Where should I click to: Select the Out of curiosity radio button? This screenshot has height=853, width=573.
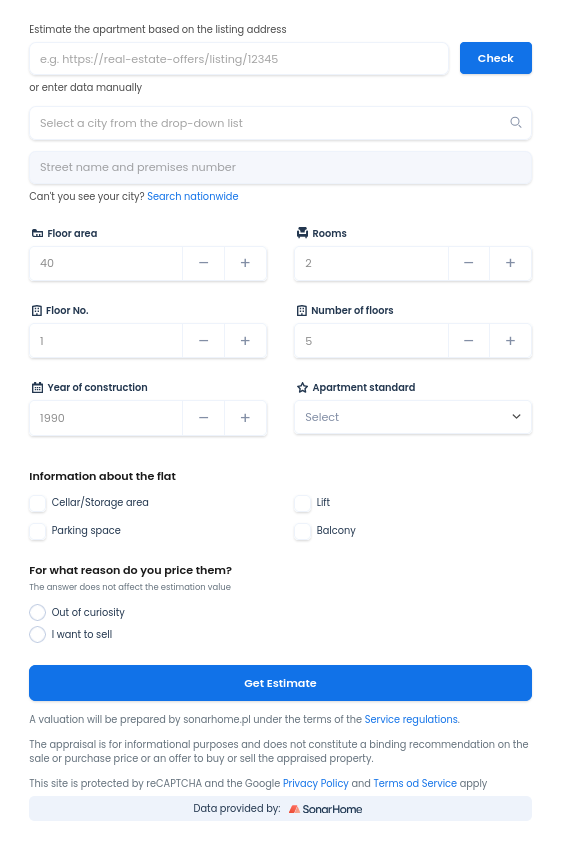[38, 613]
